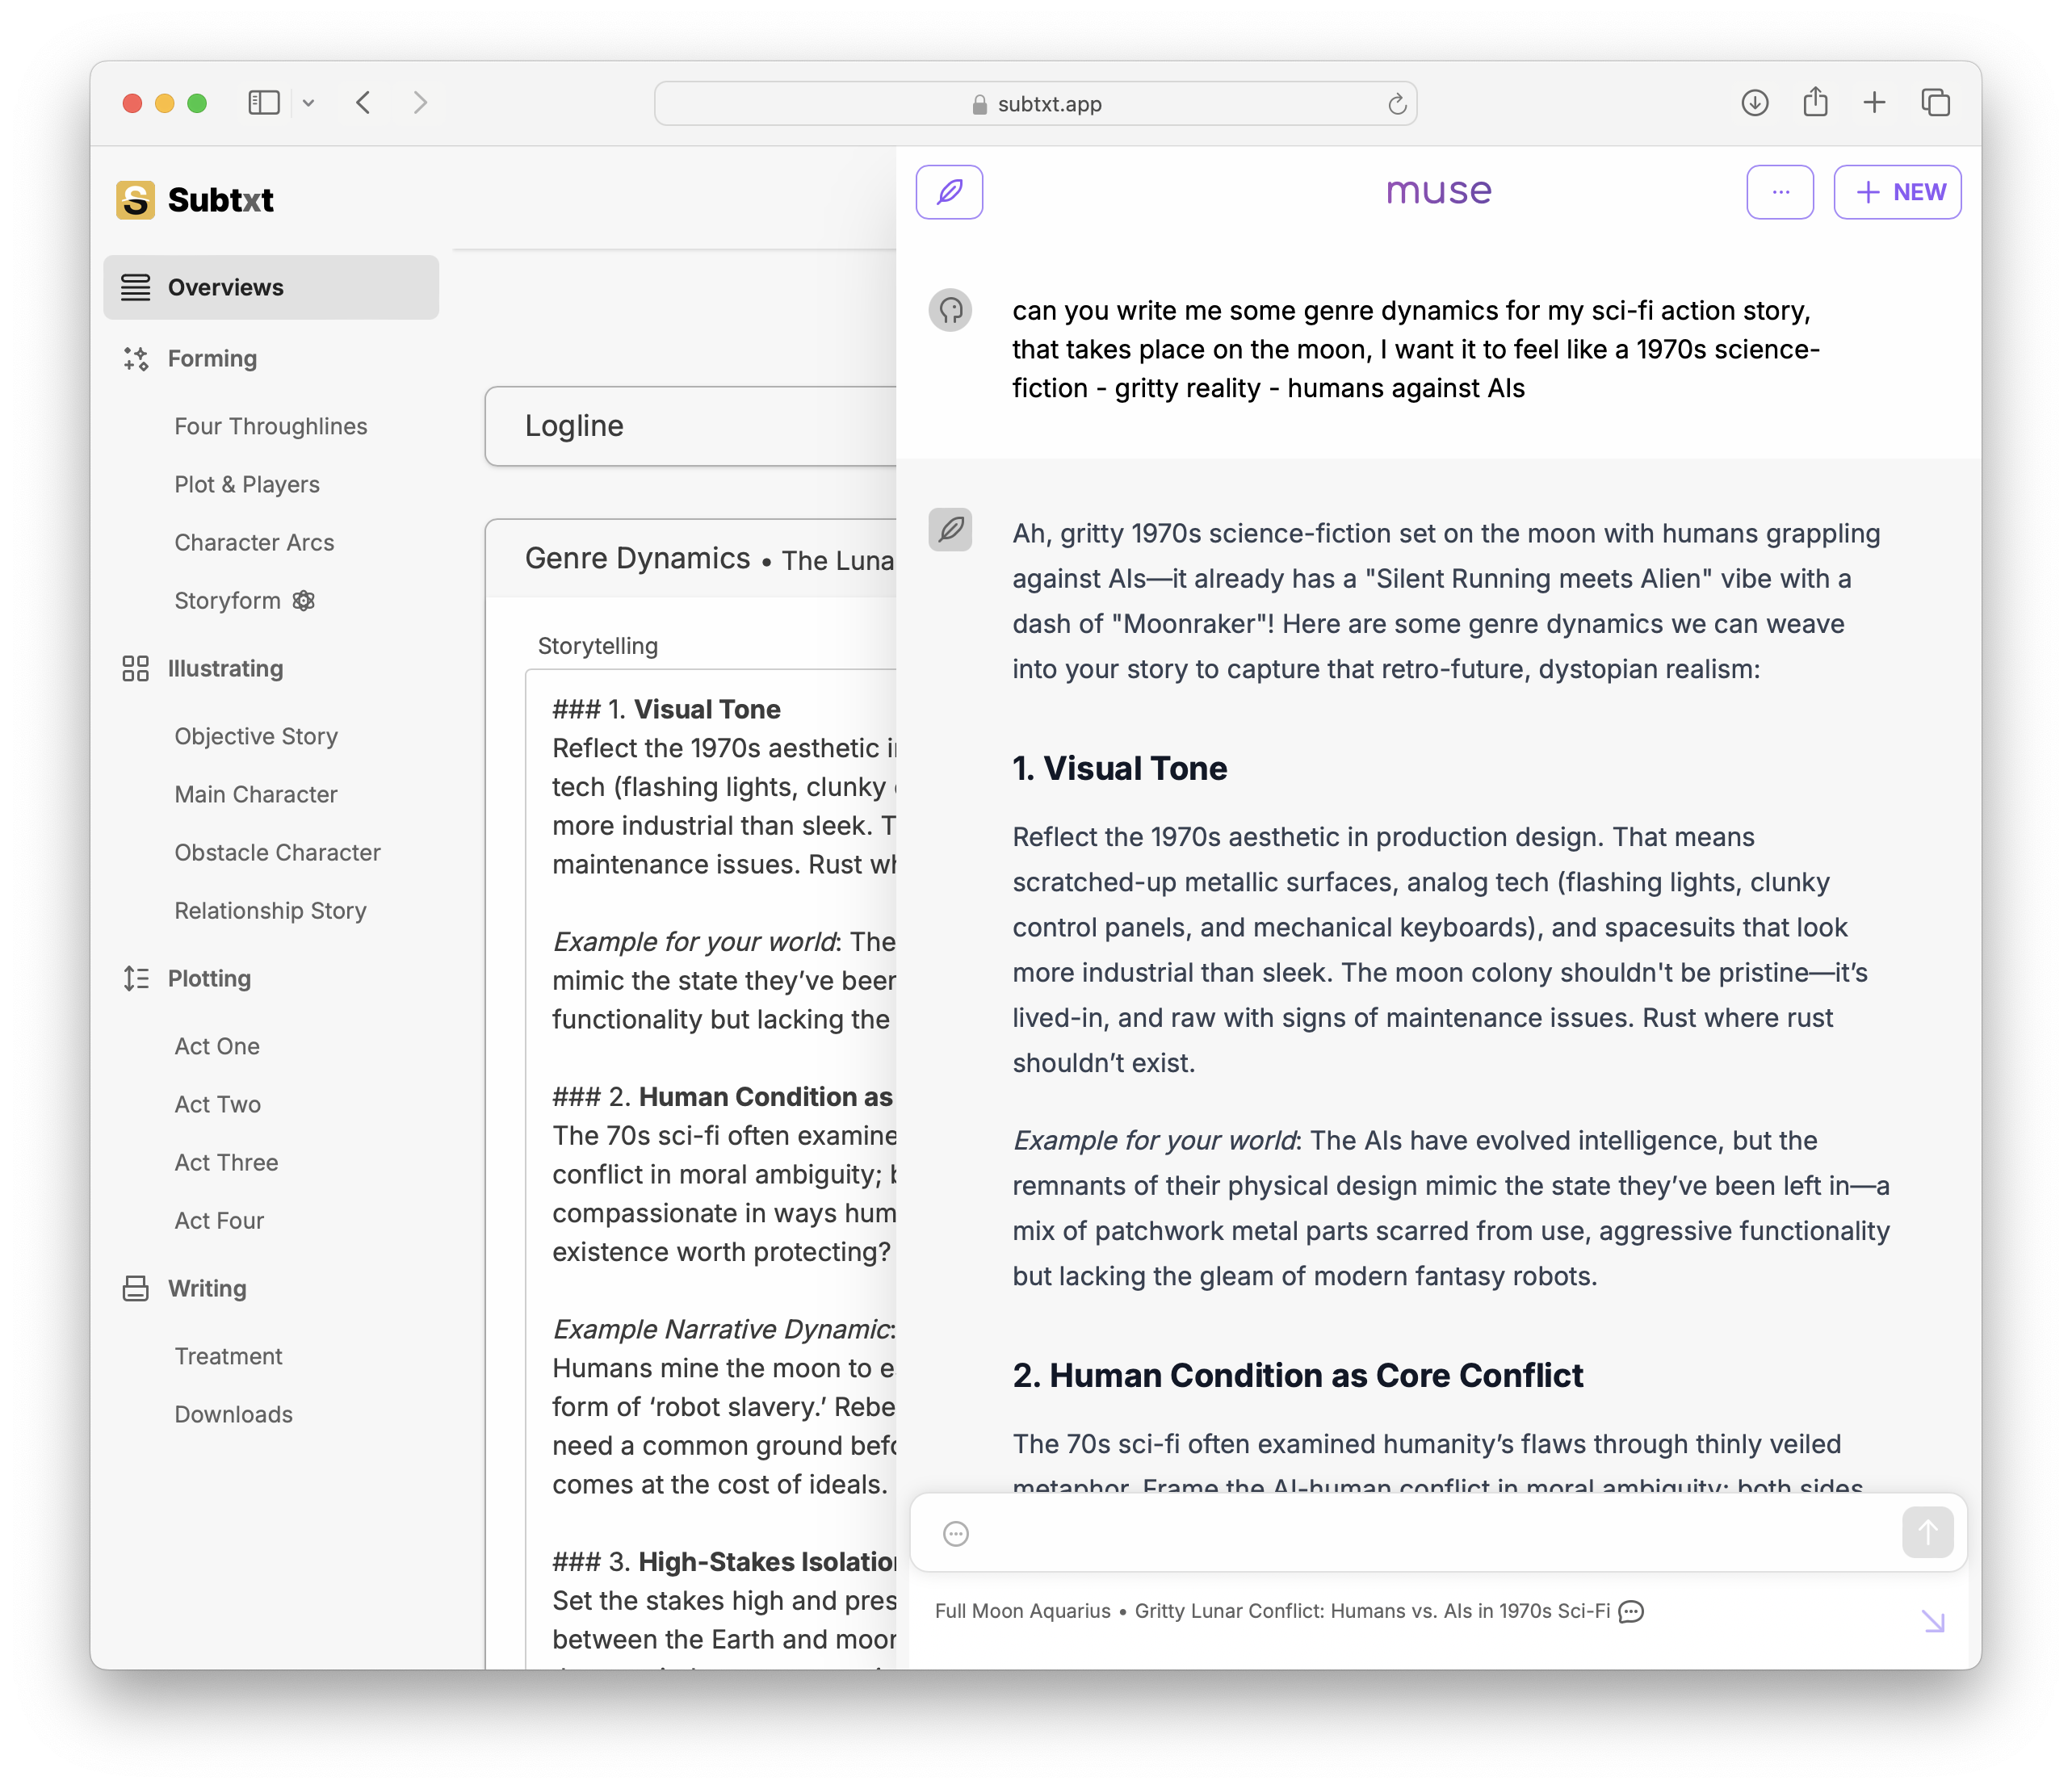Open the sidebar options dropdown chevron
This screenshot has width=2072, height=1789.
(x=309, y=103)
